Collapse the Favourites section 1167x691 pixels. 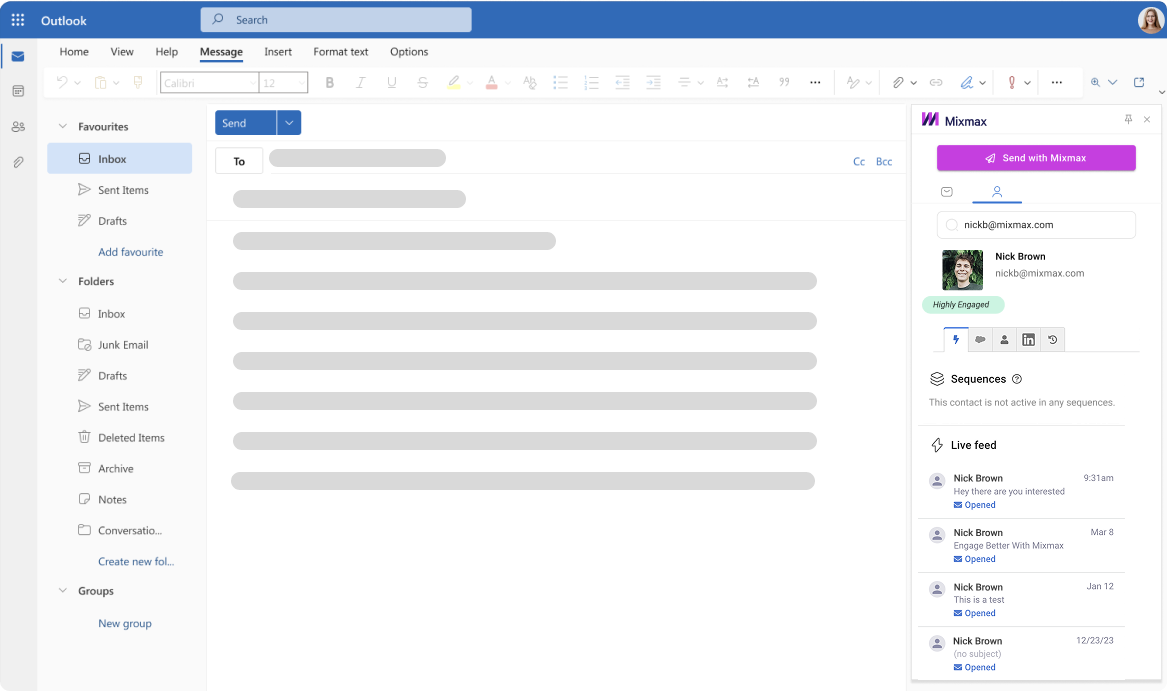(x=63, y=126)
